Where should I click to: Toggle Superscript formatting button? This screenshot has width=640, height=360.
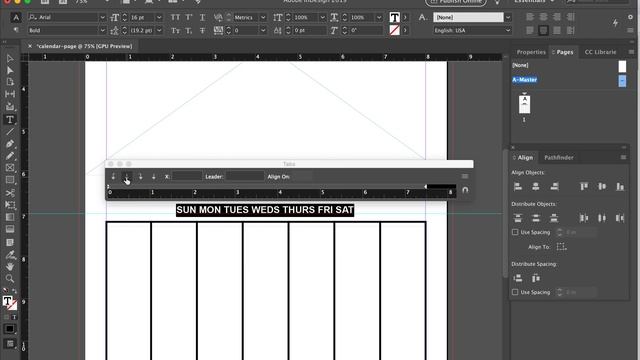pos(189,18)
